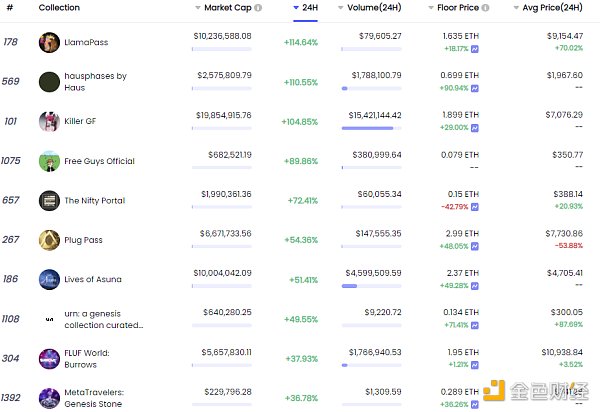Click the Lives of Asuna market cap value

(x=222, y=272)
